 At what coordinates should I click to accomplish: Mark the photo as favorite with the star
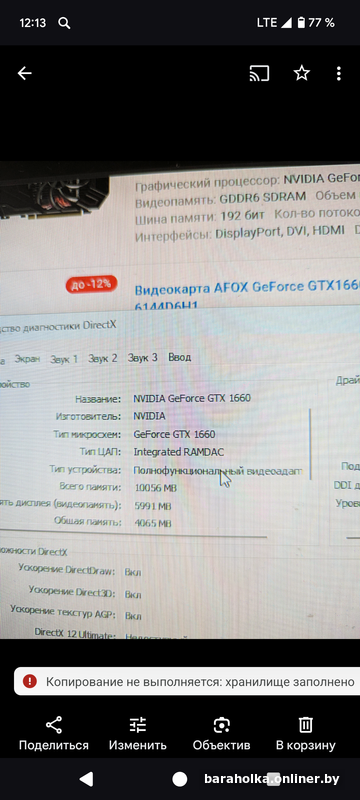302,73
